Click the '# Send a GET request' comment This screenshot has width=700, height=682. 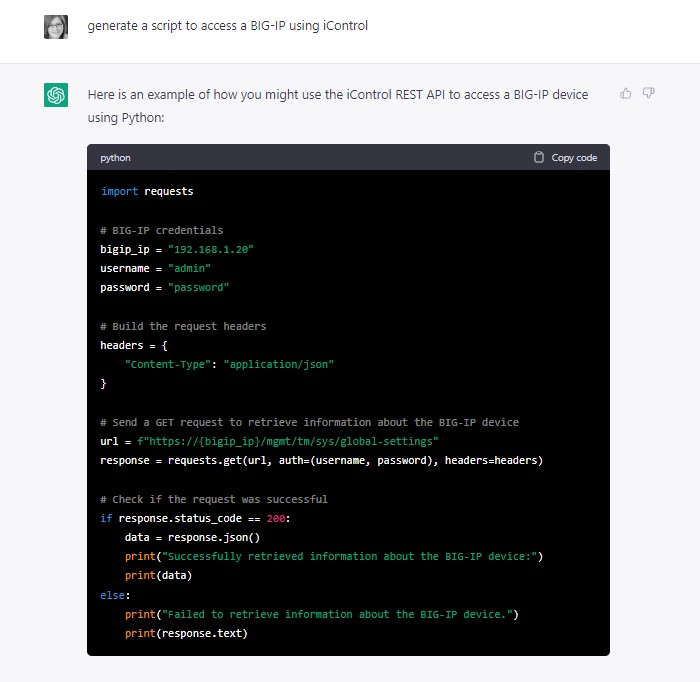[309, 422]
